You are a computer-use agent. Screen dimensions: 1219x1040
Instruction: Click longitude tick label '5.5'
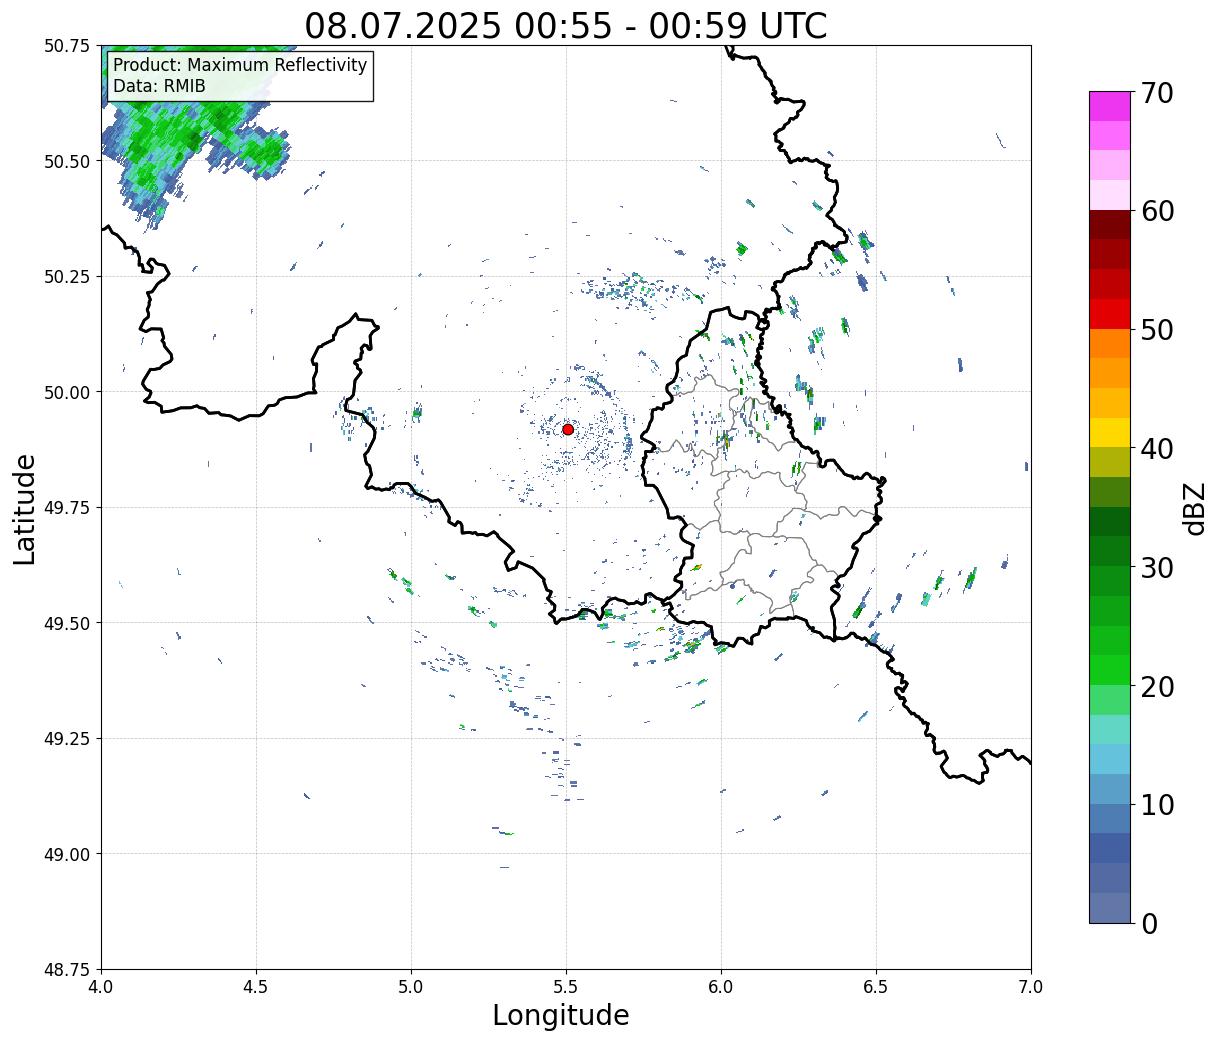coord(566,987)
